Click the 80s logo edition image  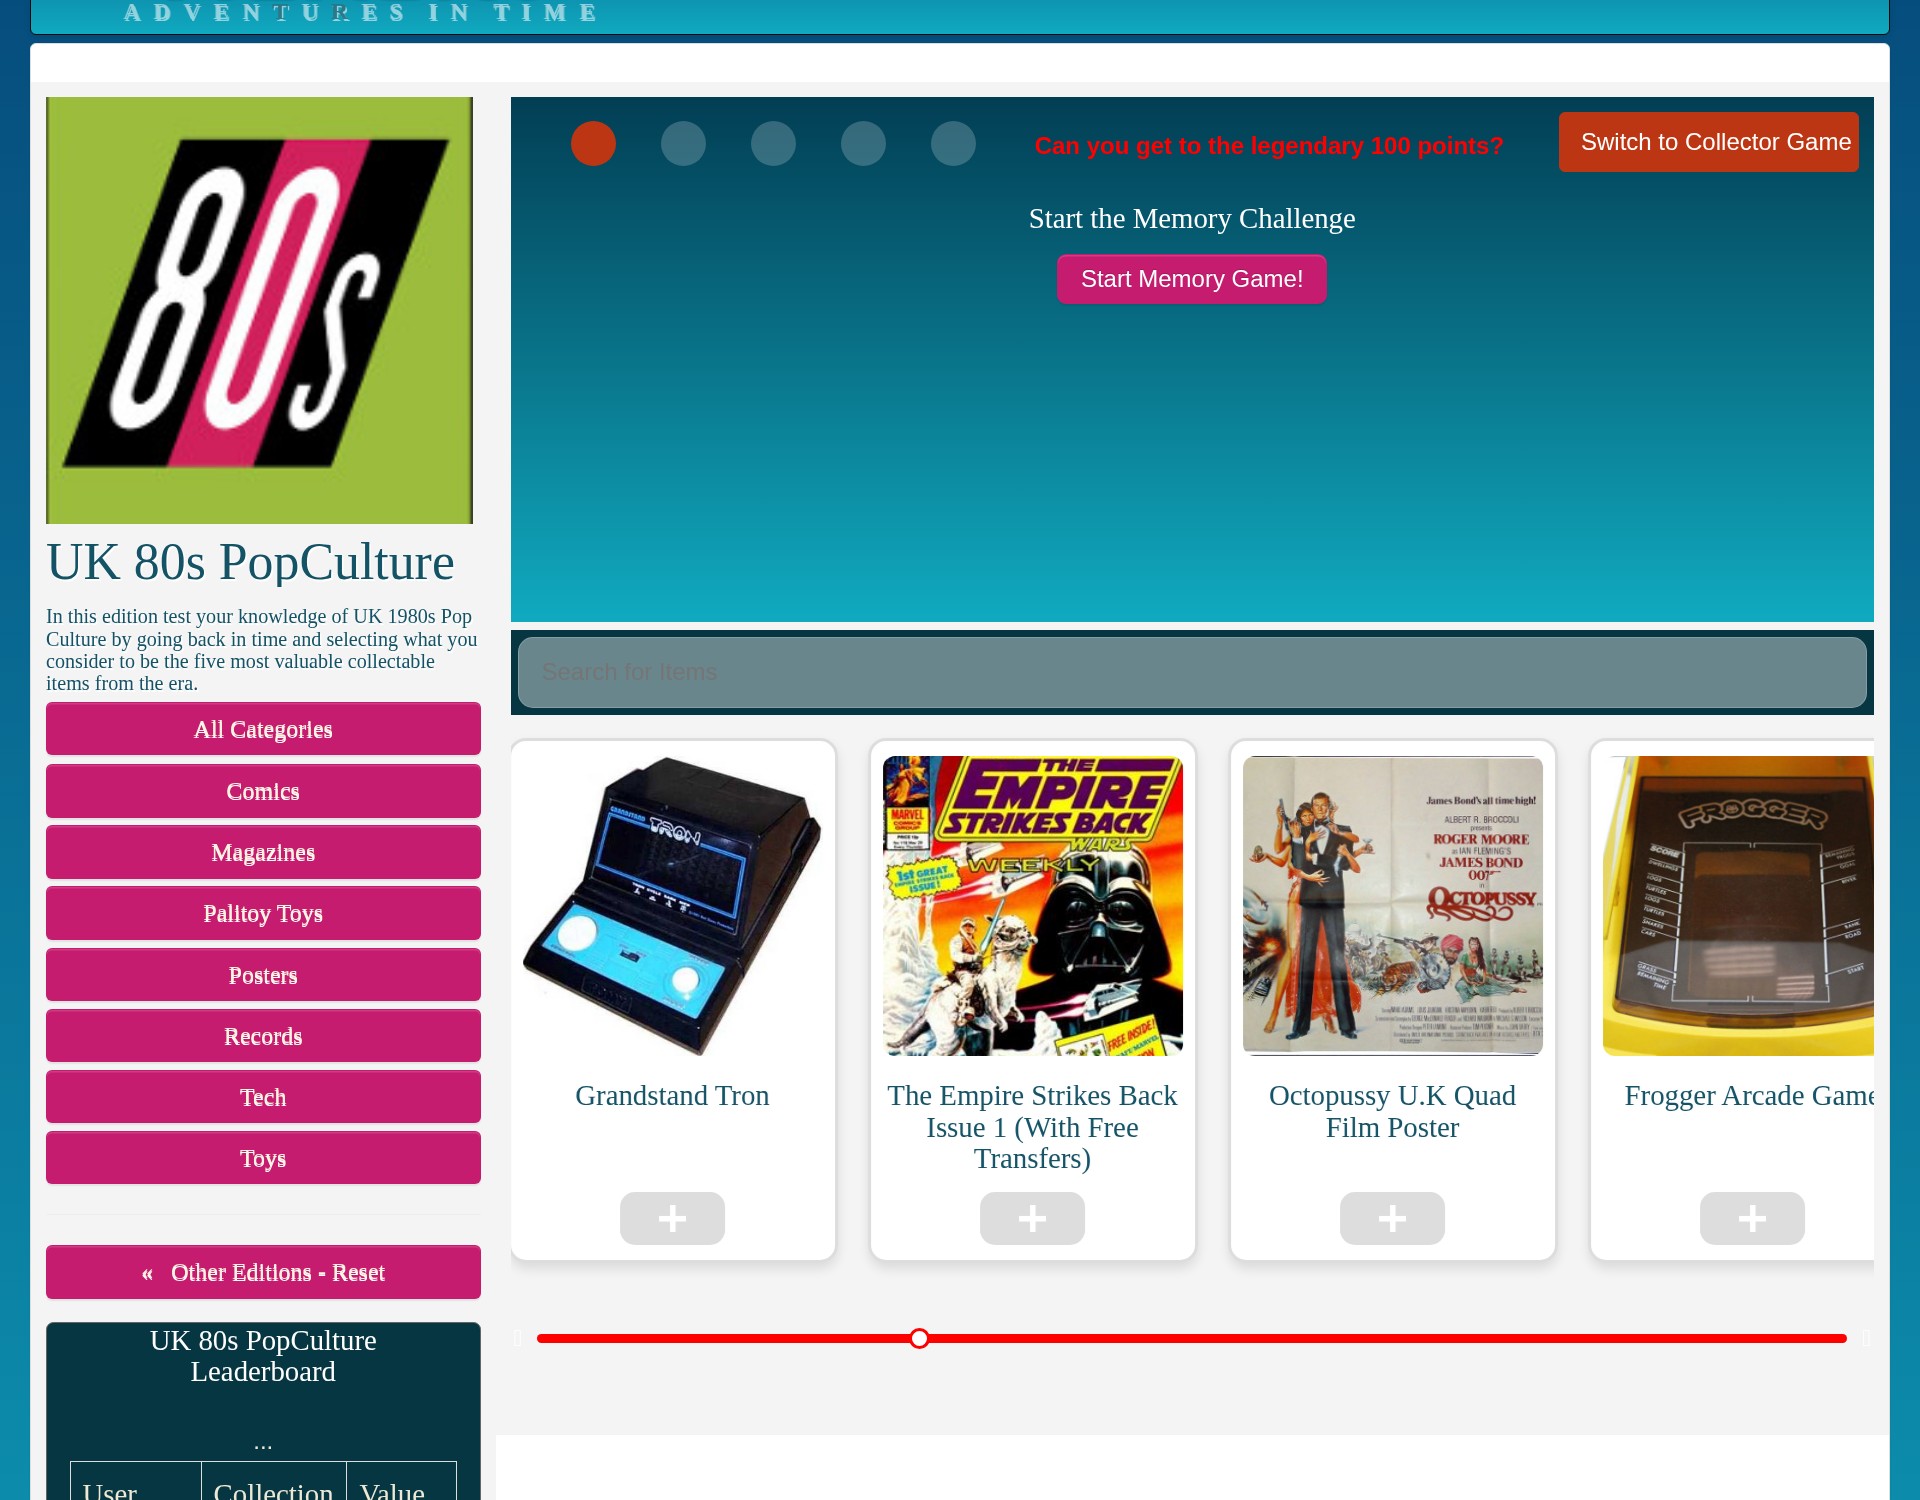(x=259, y=310)
